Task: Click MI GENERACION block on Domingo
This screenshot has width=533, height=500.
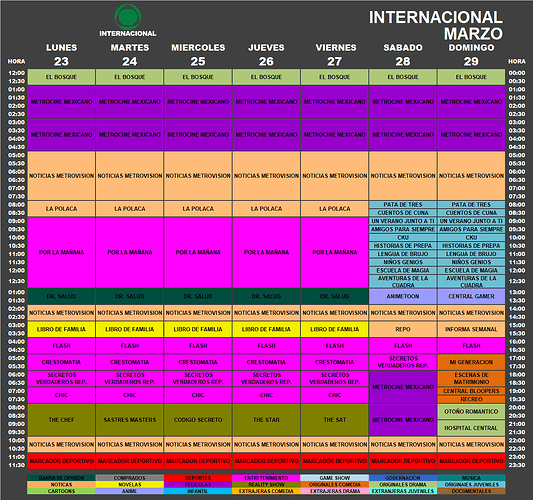Action: (x=471, y=362)
